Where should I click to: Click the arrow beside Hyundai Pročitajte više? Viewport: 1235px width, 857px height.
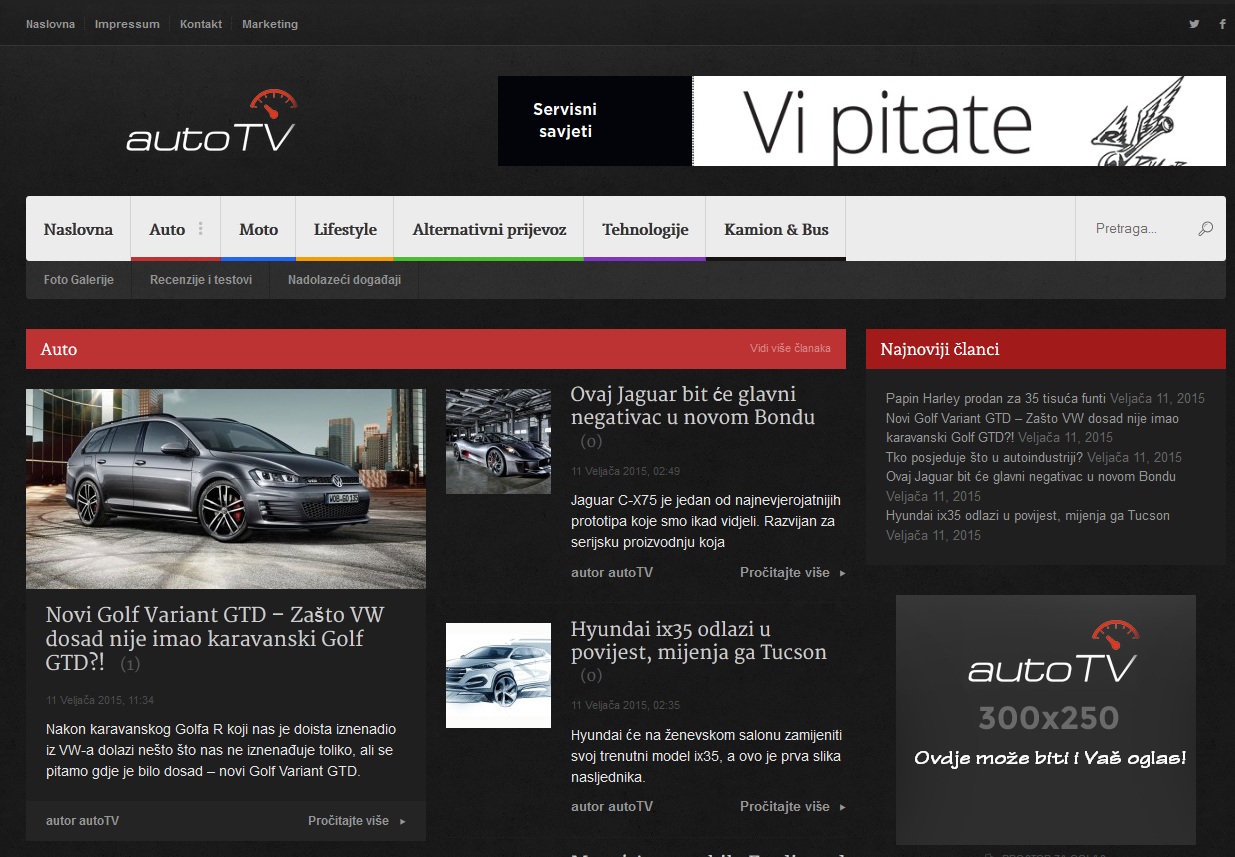(x=843, y=808)
